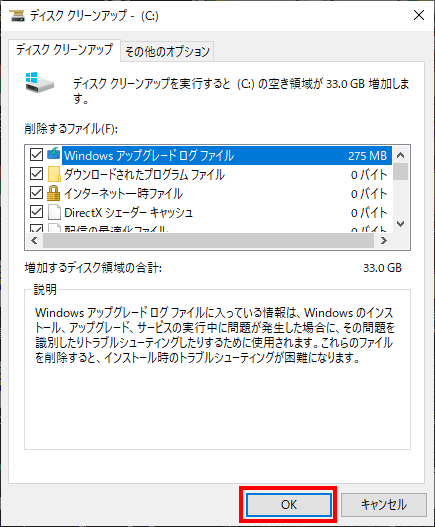Click the file list scroll down arrow
This screenshot has height=527, width=435.
pos(400,224)
